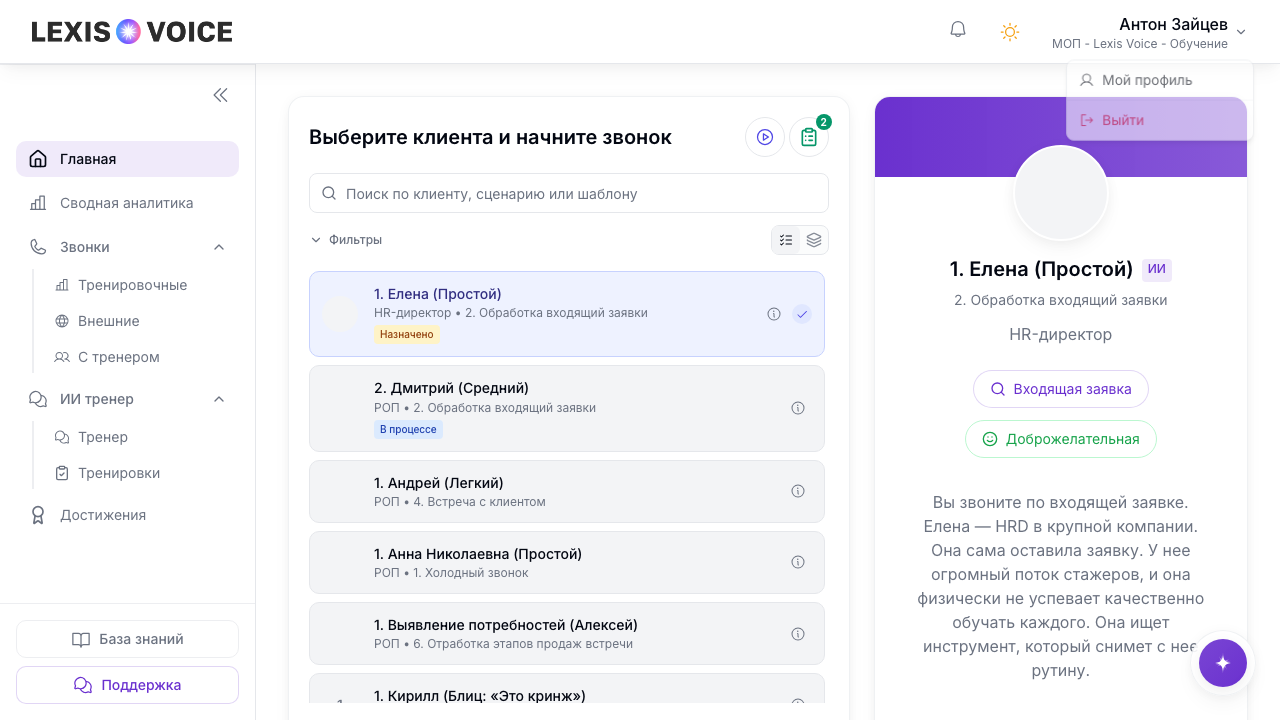Select client 2. Дмитрий (Средний)

(x=567, y=408)
